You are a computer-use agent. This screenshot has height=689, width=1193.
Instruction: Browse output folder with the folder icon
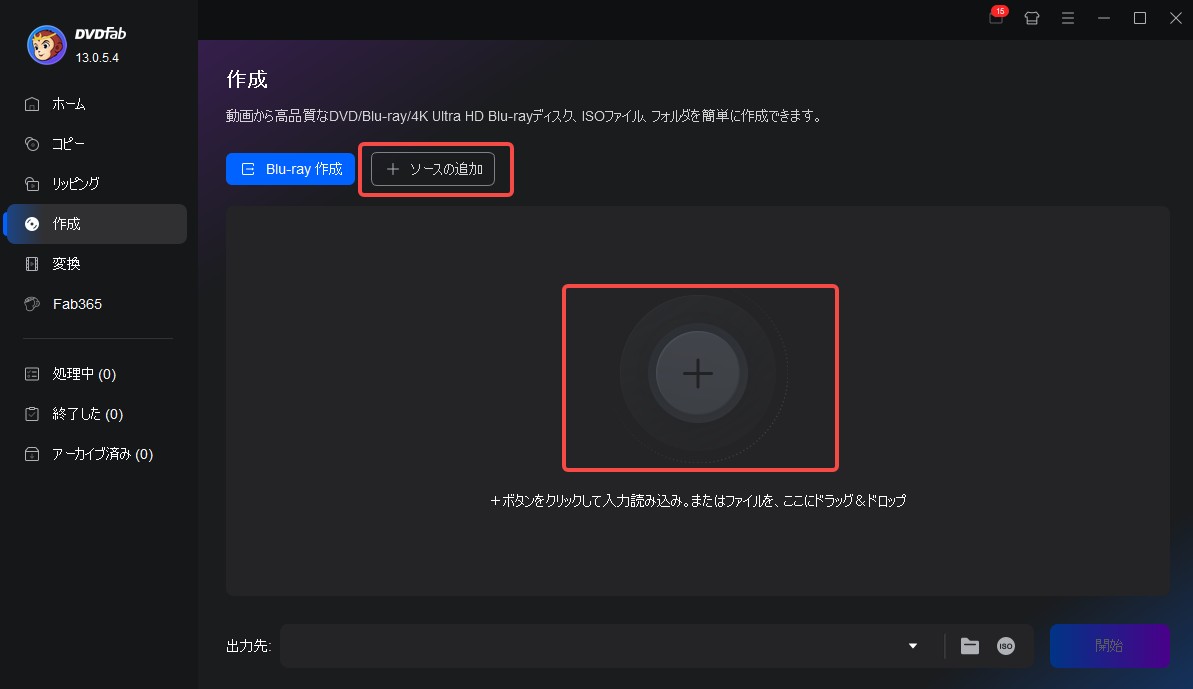pos(969,645)
